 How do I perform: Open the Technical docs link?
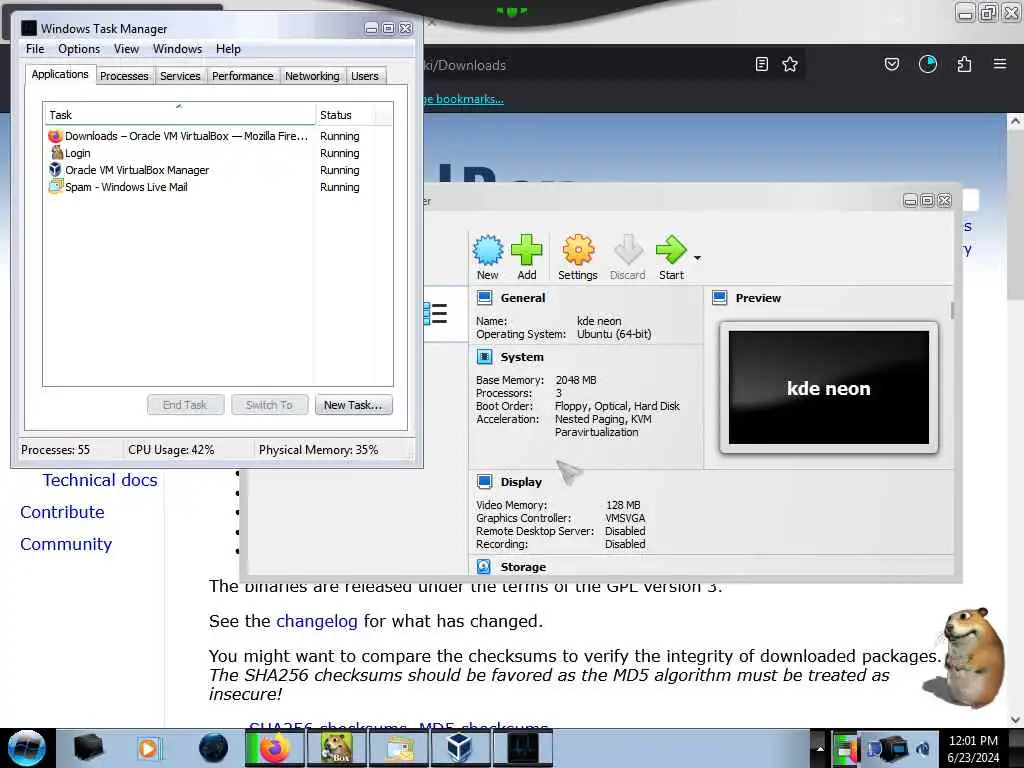point(100,480)
